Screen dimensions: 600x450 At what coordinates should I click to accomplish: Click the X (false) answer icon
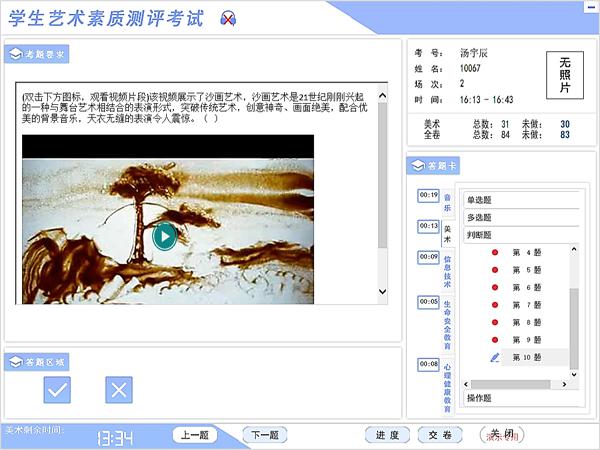(118, 389)
